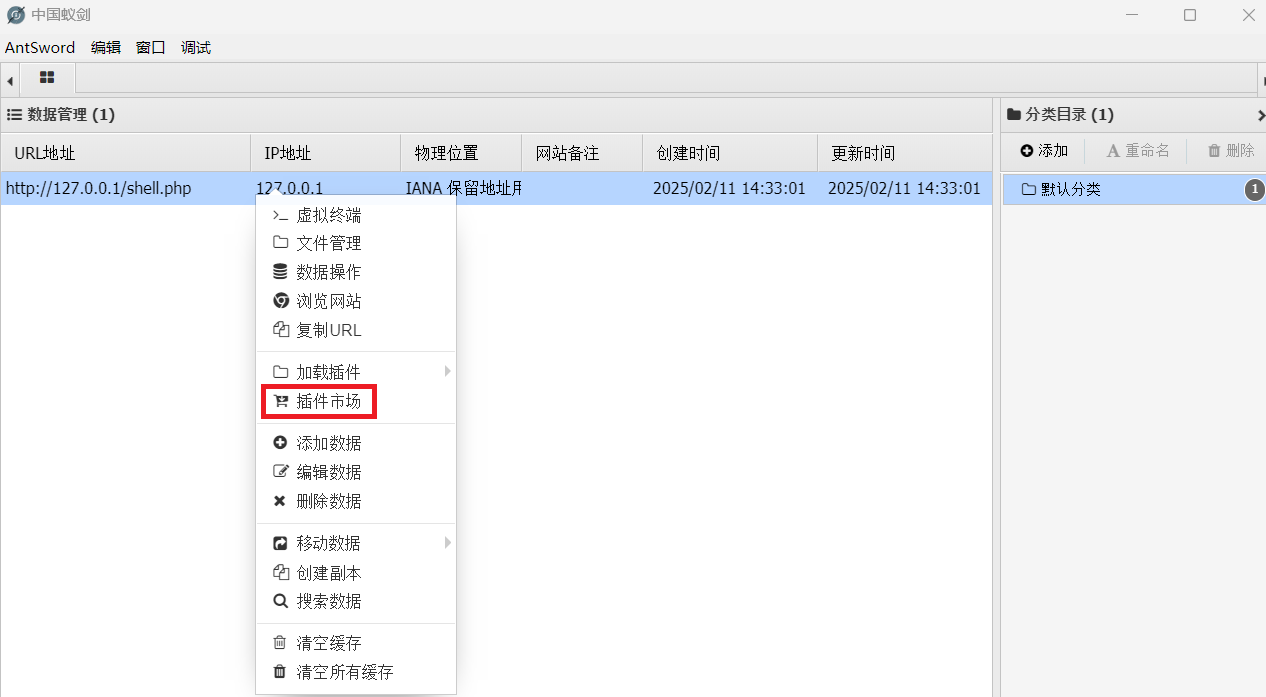Viewport: 1266px width, 697px height.
Task: Sort by the IP地址 column header
Action: click(x=325, y=153)
